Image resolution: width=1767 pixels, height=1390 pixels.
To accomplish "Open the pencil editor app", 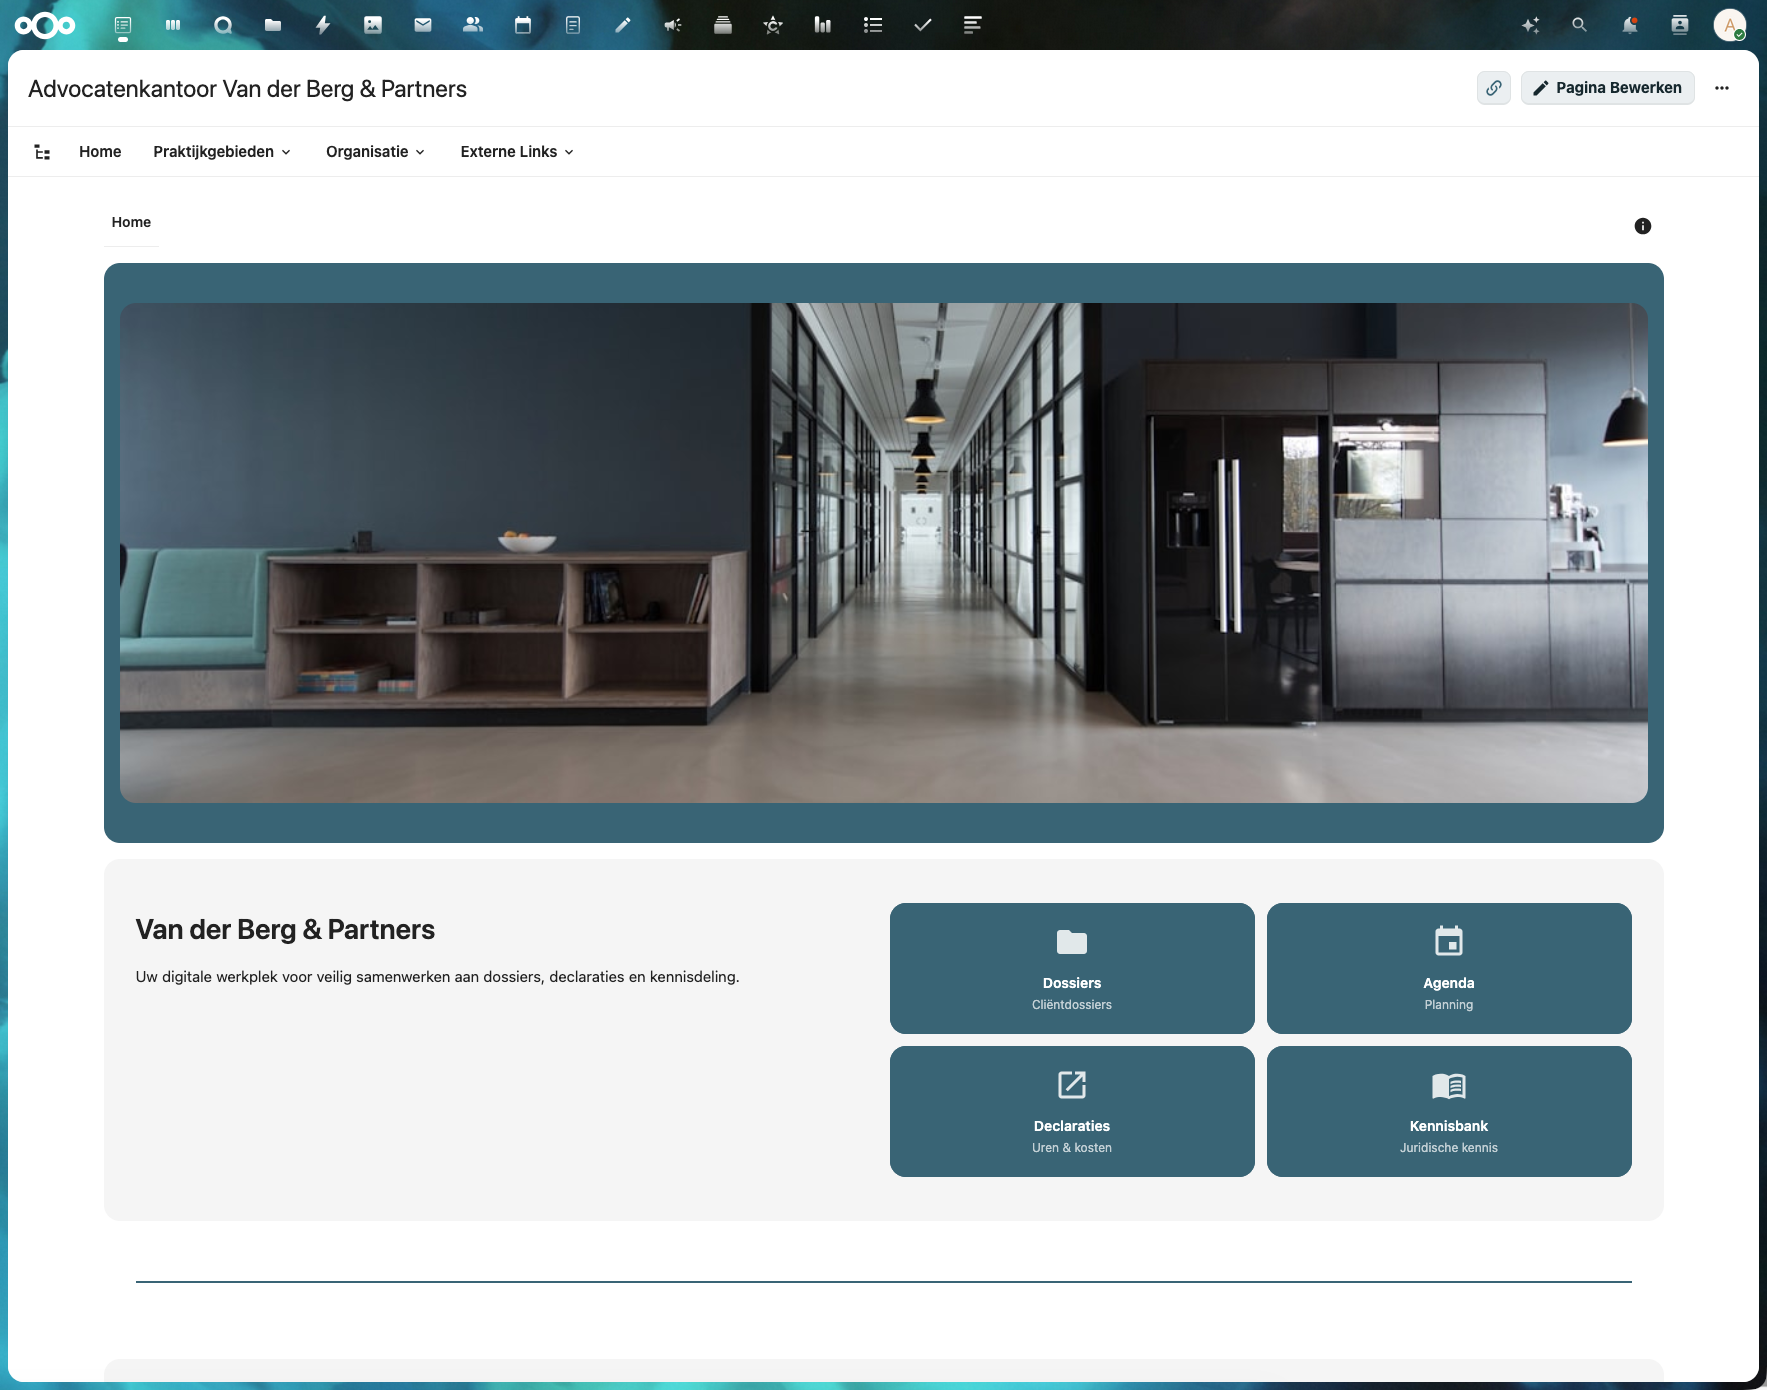I will click(x=623, y=25).
